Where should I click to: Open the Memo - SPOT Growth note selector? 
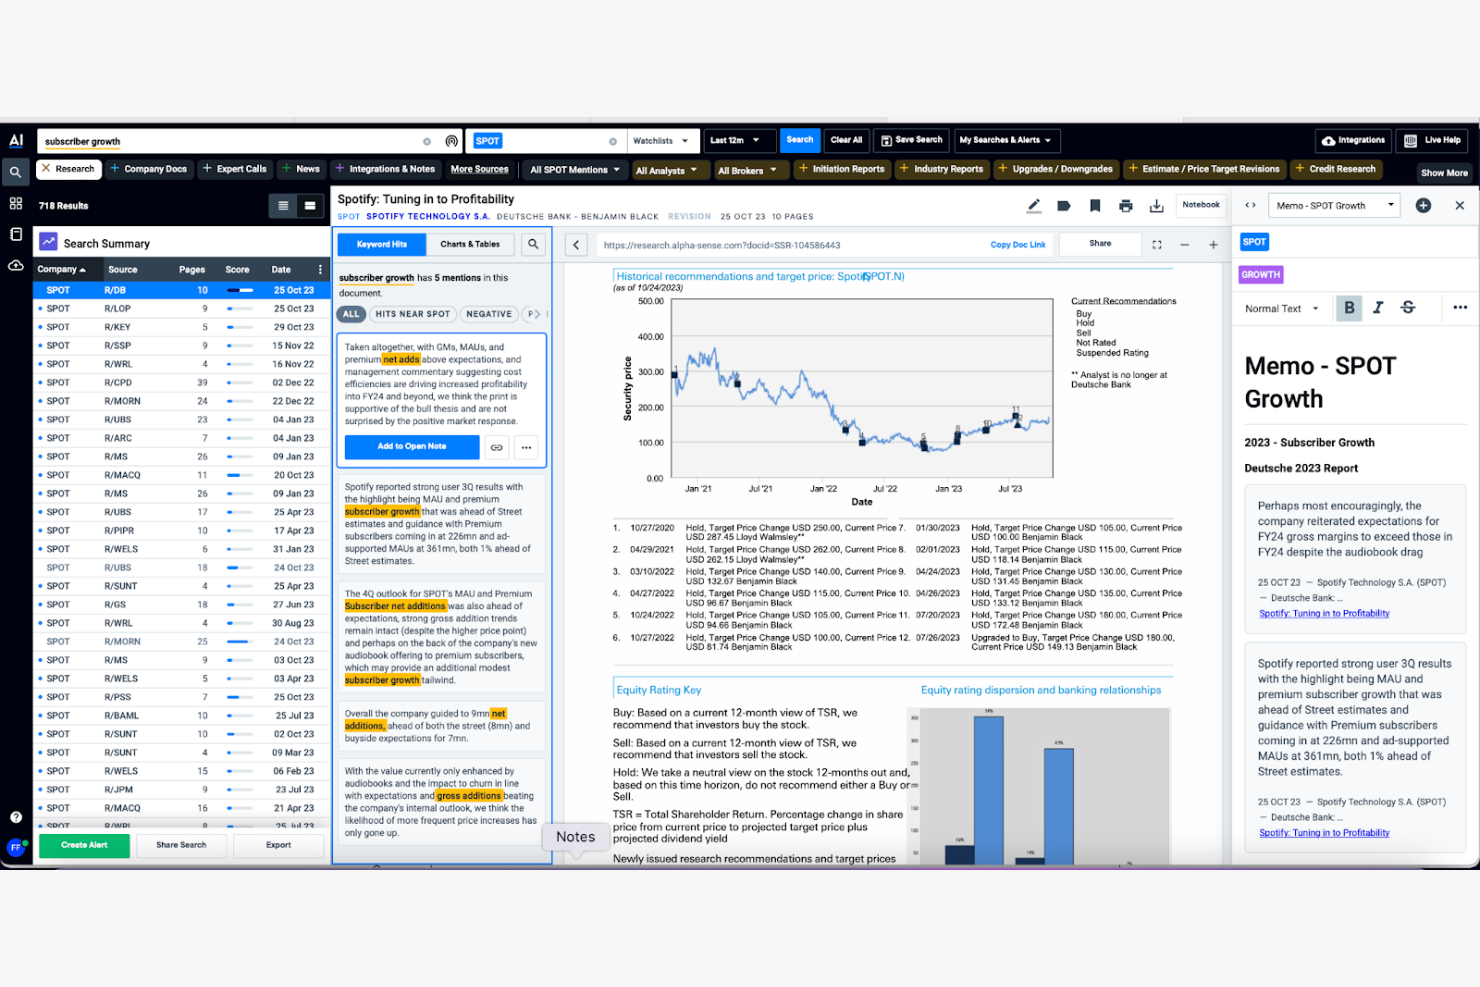pyautogui.click(x=1335, y=205)
